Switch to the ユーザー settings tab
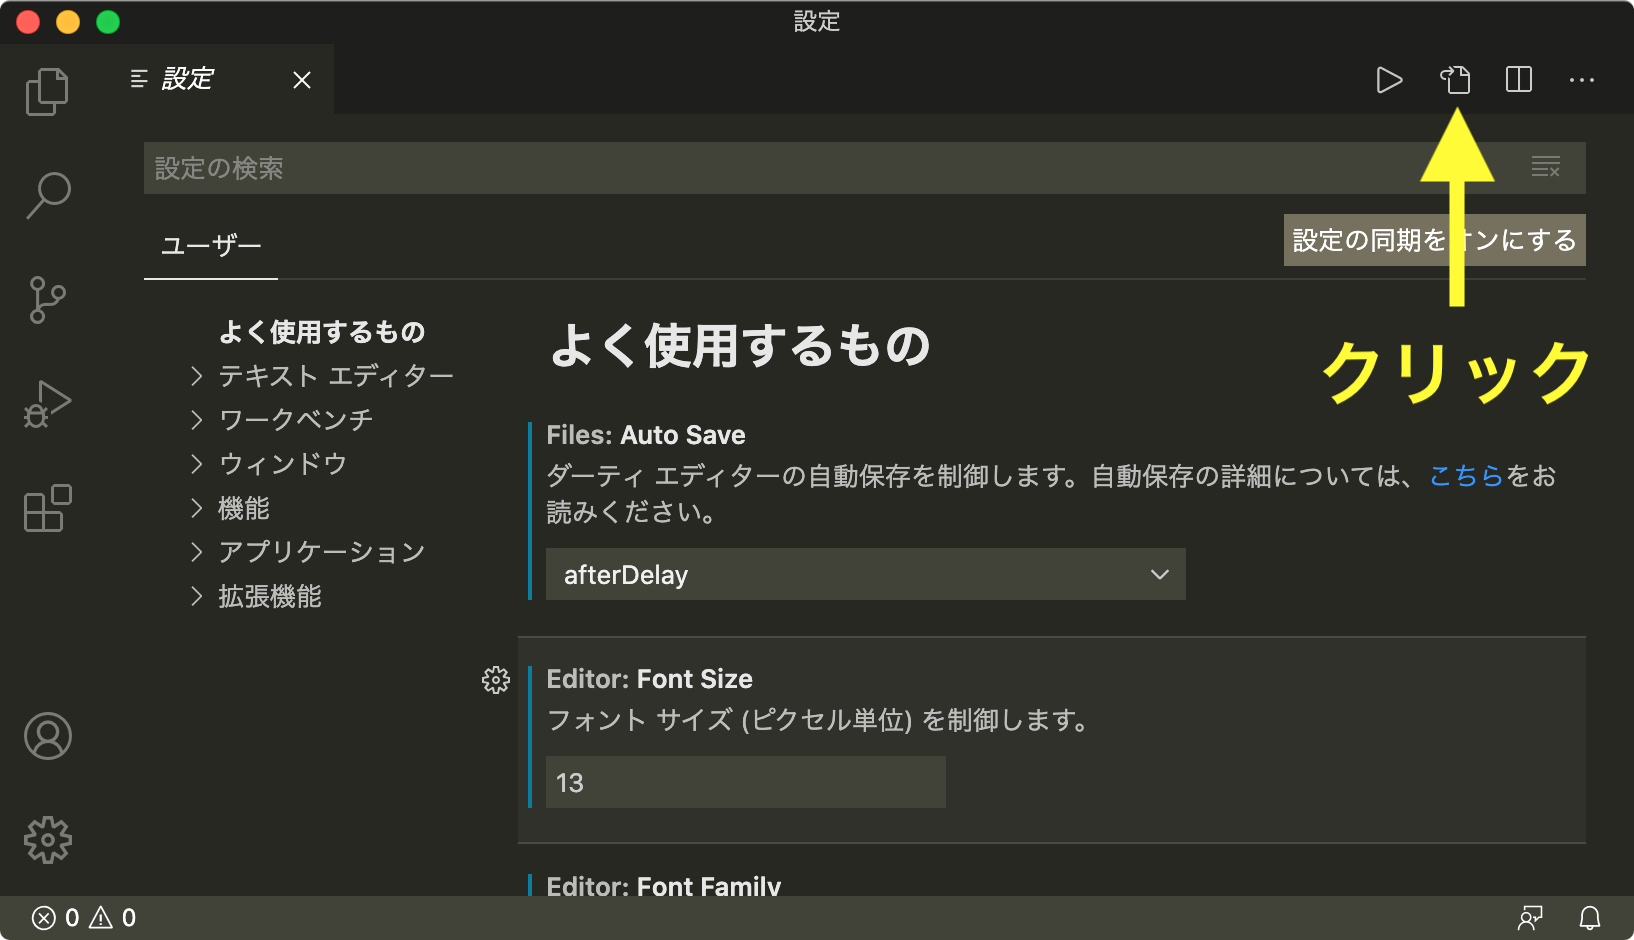 point(211,245)
